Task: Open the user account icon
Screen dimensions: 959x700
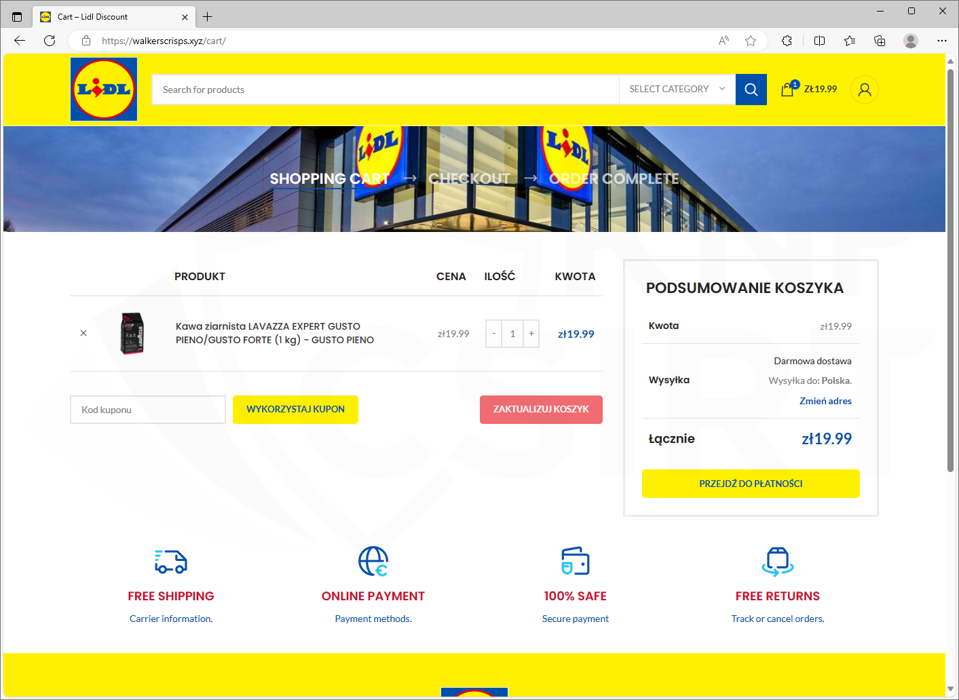Action: pos(864,90)
